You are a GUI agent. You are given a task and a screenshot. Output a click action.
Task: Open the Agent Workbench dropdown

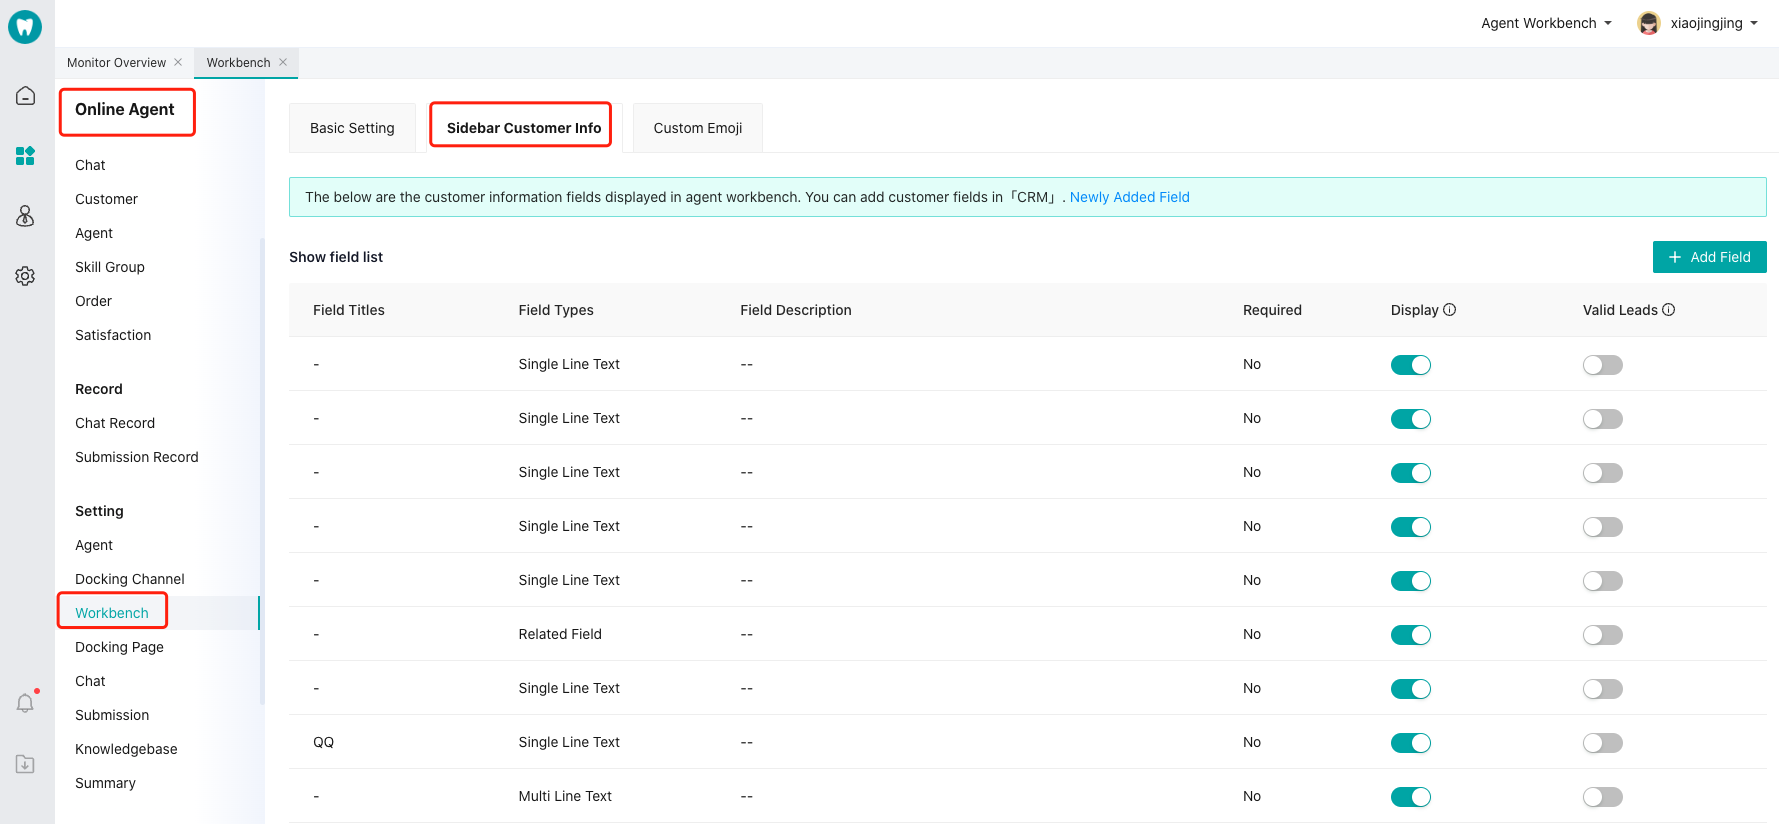[1546, 23]
